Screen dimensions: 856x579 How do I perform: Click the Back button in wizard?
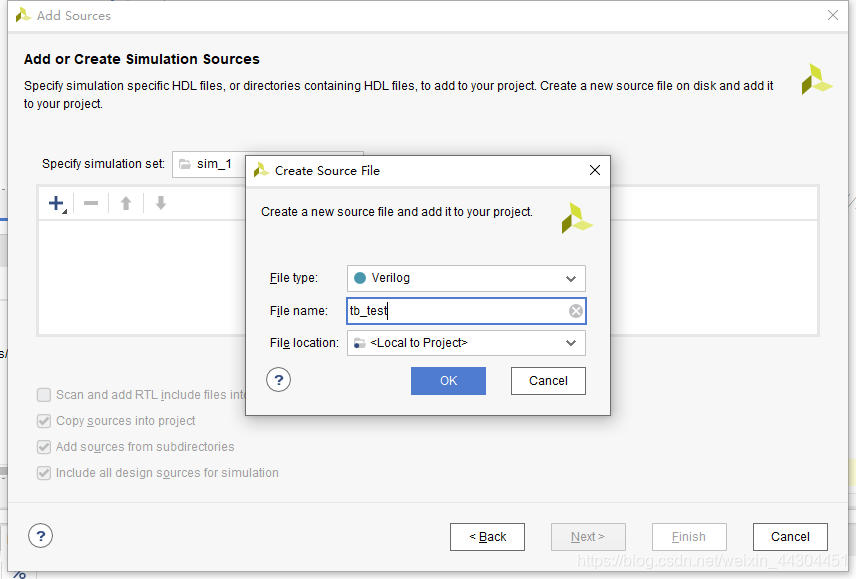[488, 537]
